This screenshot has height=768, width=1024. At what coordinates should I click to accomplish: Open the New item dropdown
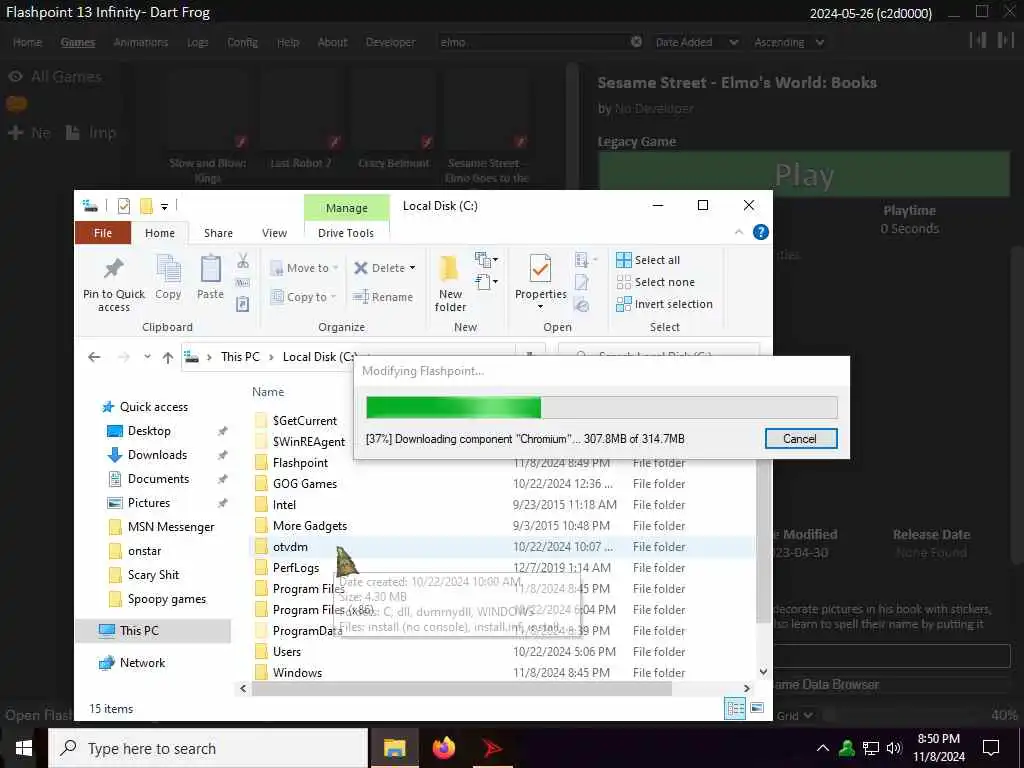click(487, 259)
